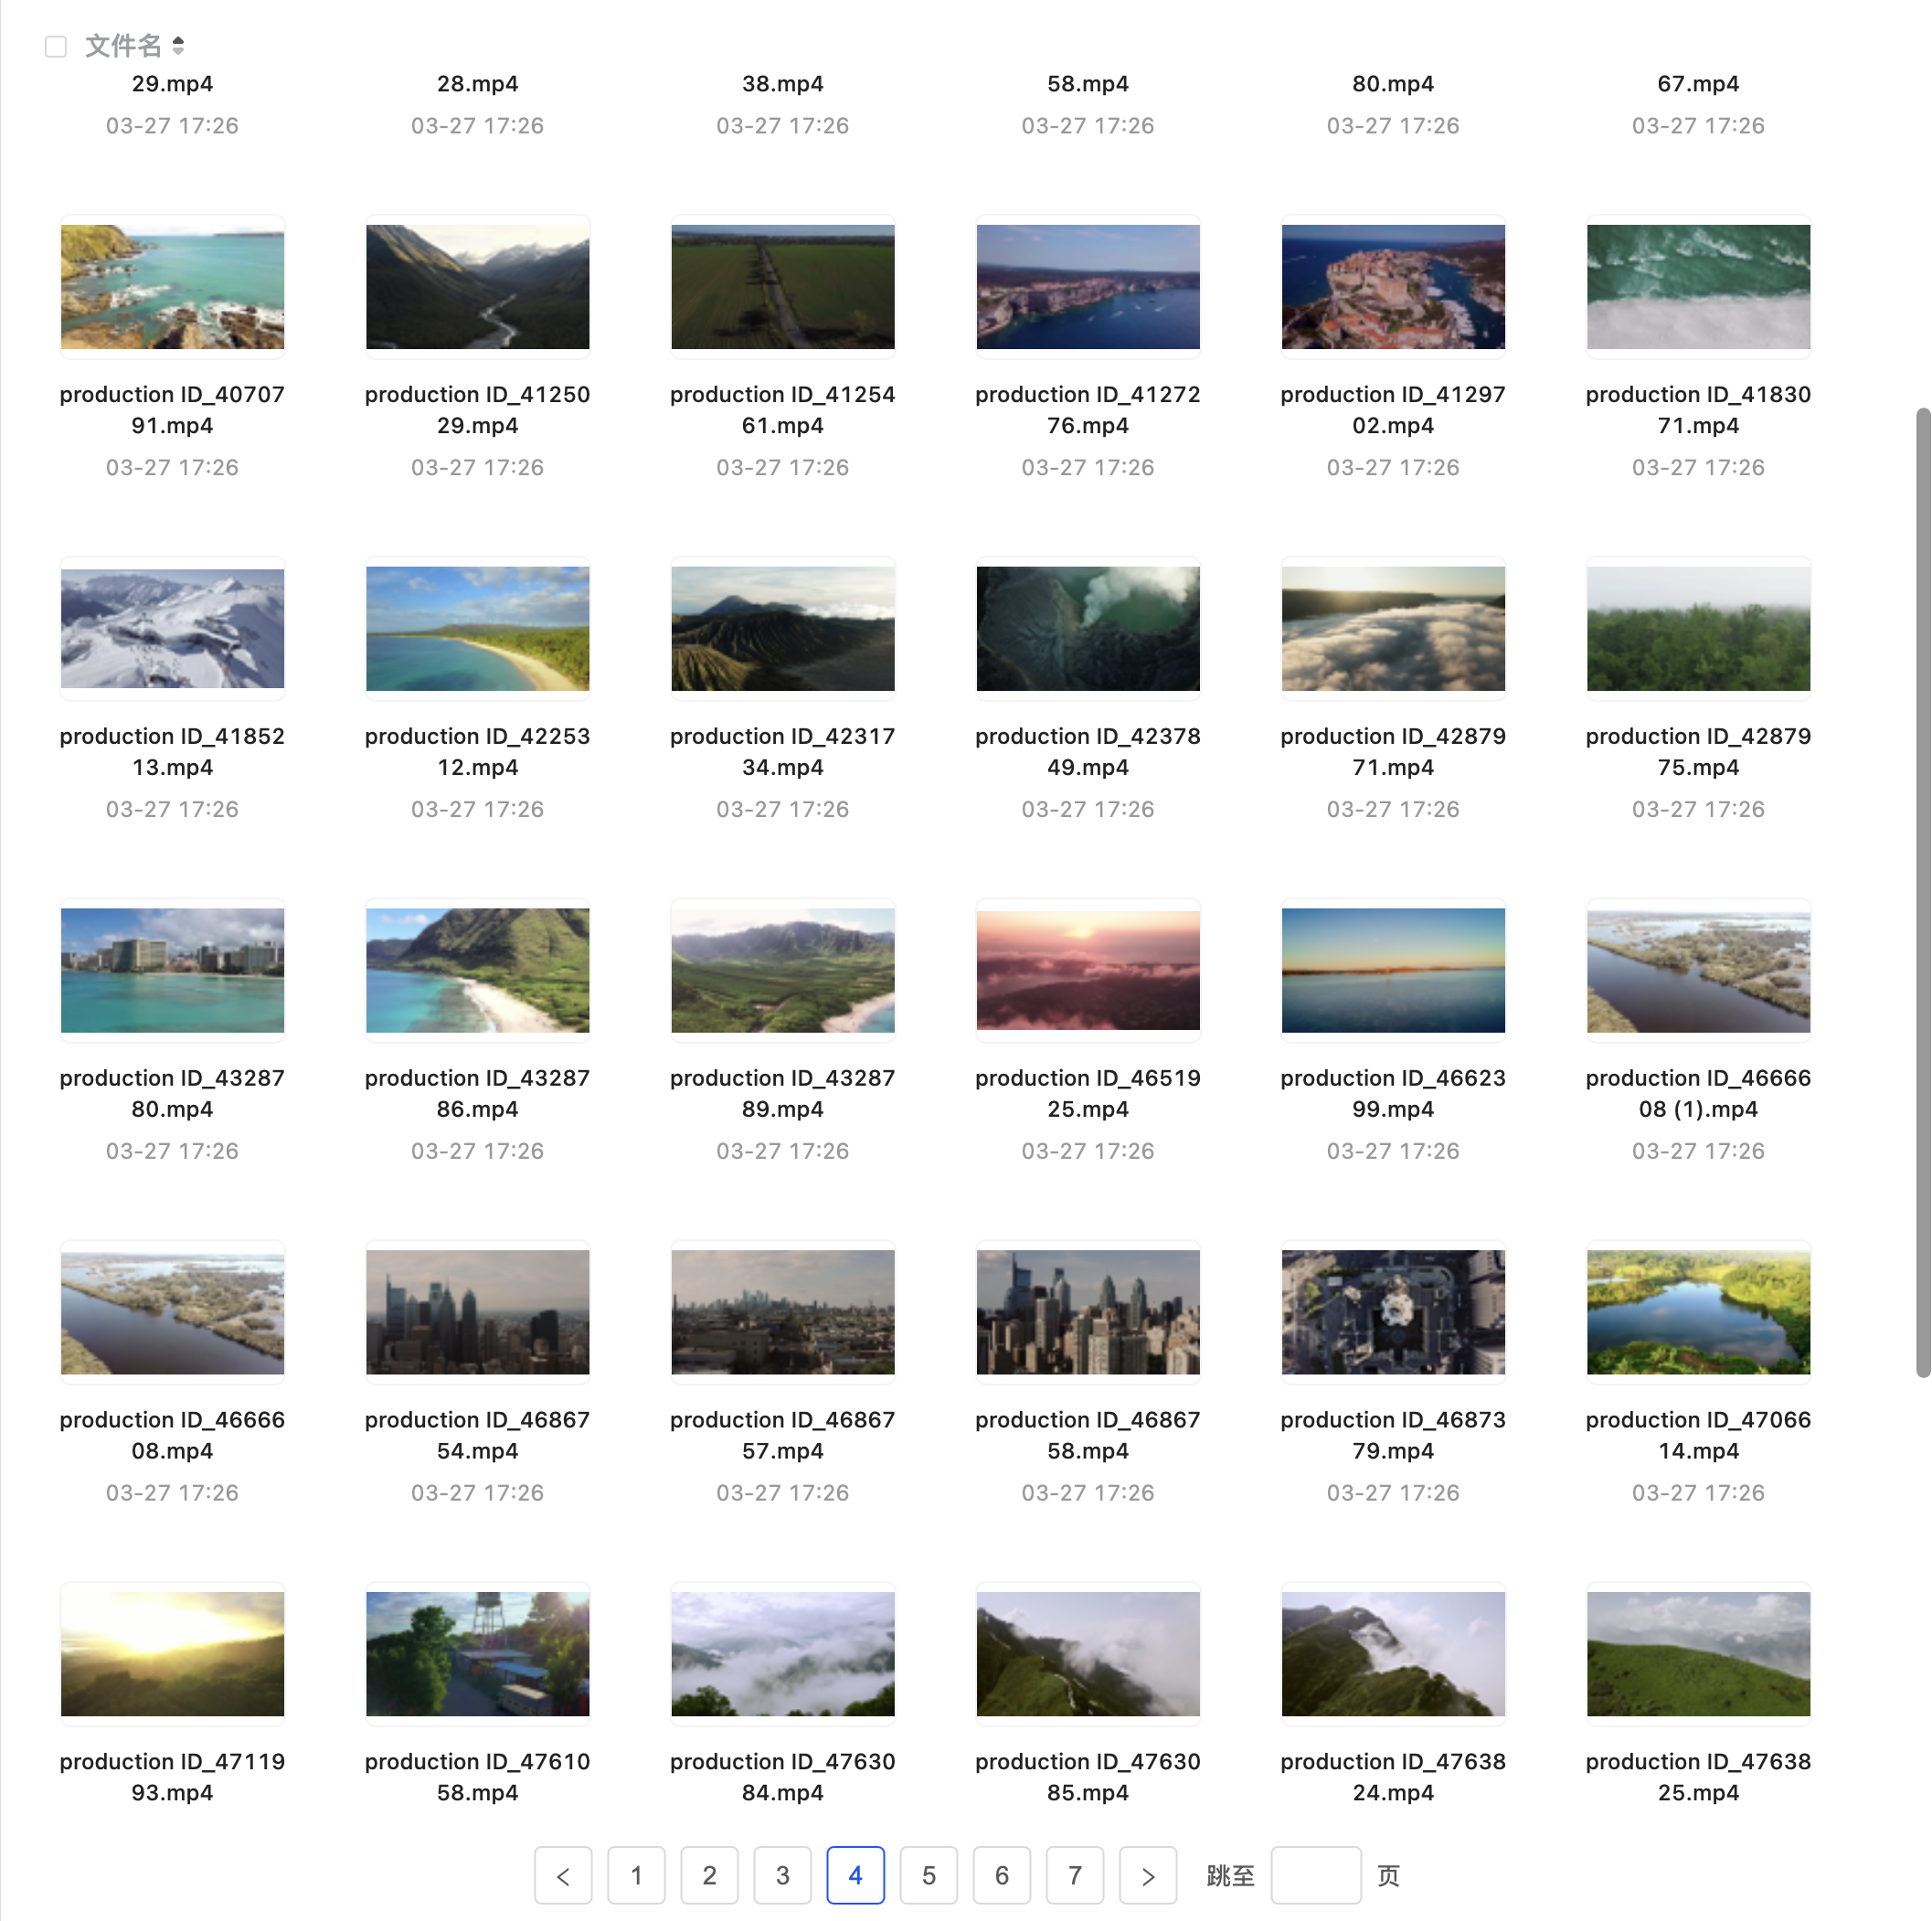The image size is (1932, 1921).
Task: Open thumbnail of production ID_4287975.mp4
Action: pyautogui.click(x=1698, y=629)
